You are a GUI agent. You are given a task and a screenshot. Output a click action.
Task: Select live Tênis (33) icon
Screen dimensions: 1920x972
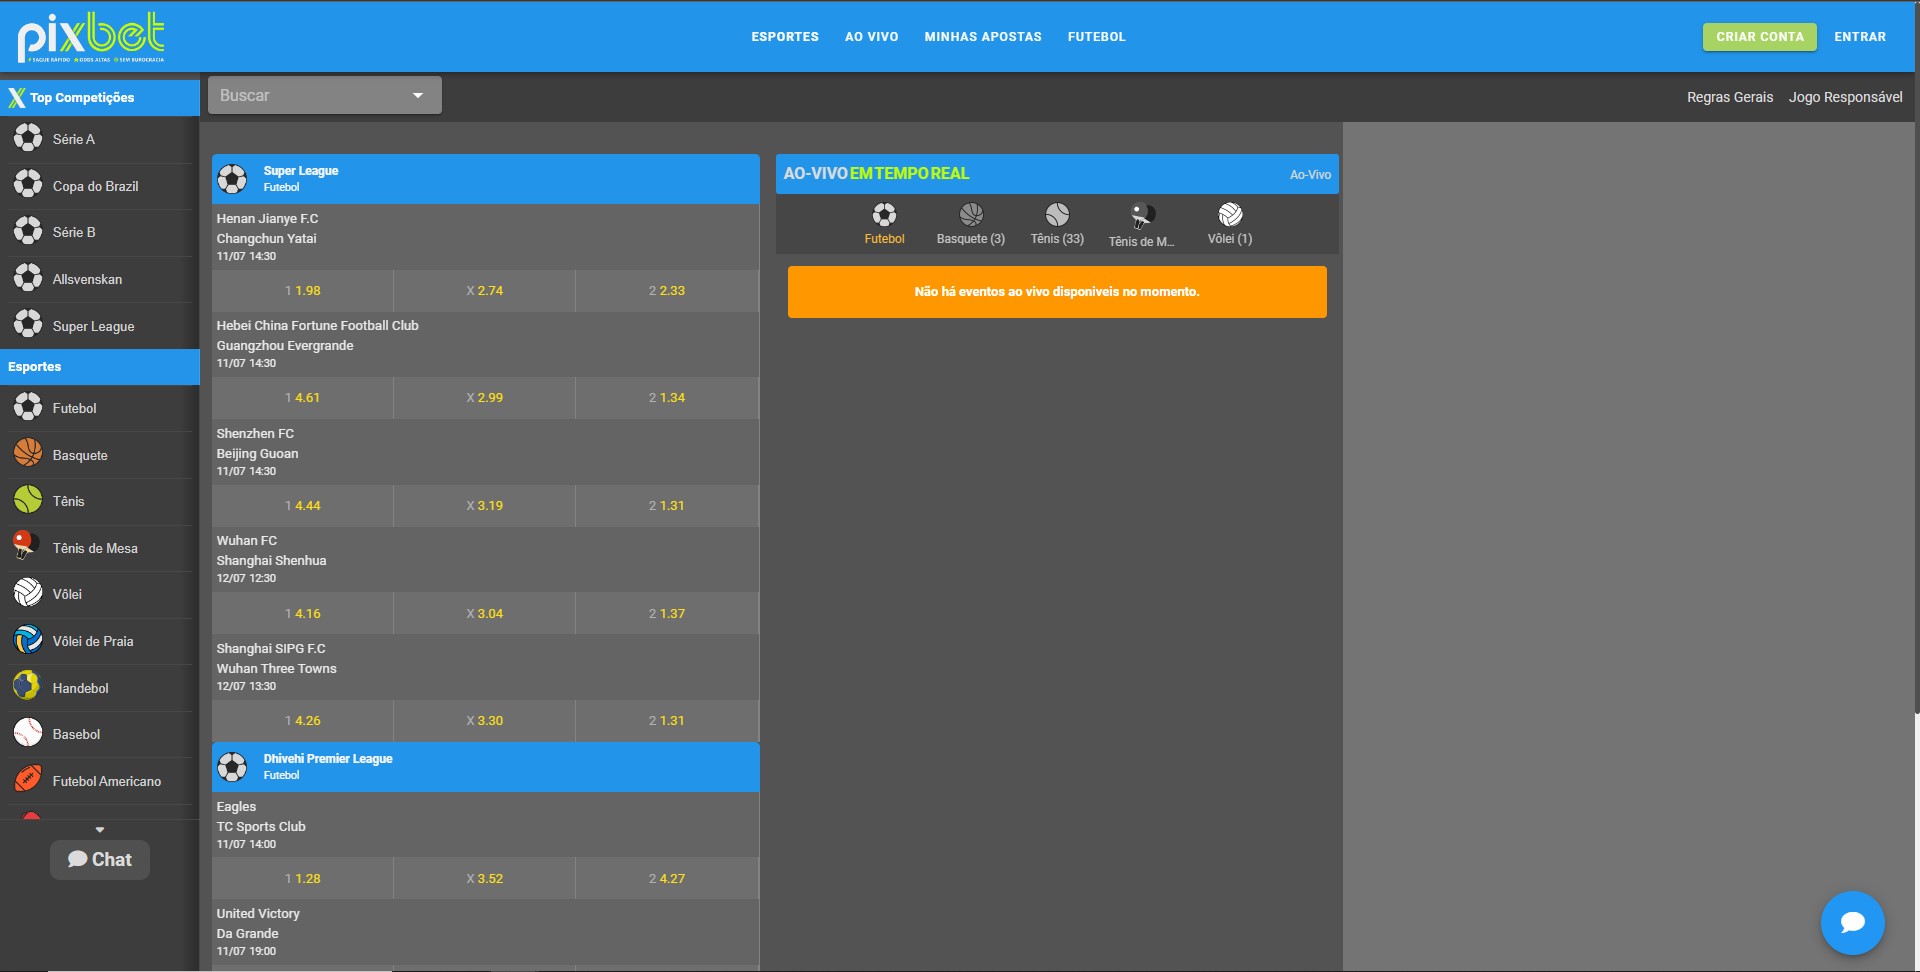(1057, 214)
